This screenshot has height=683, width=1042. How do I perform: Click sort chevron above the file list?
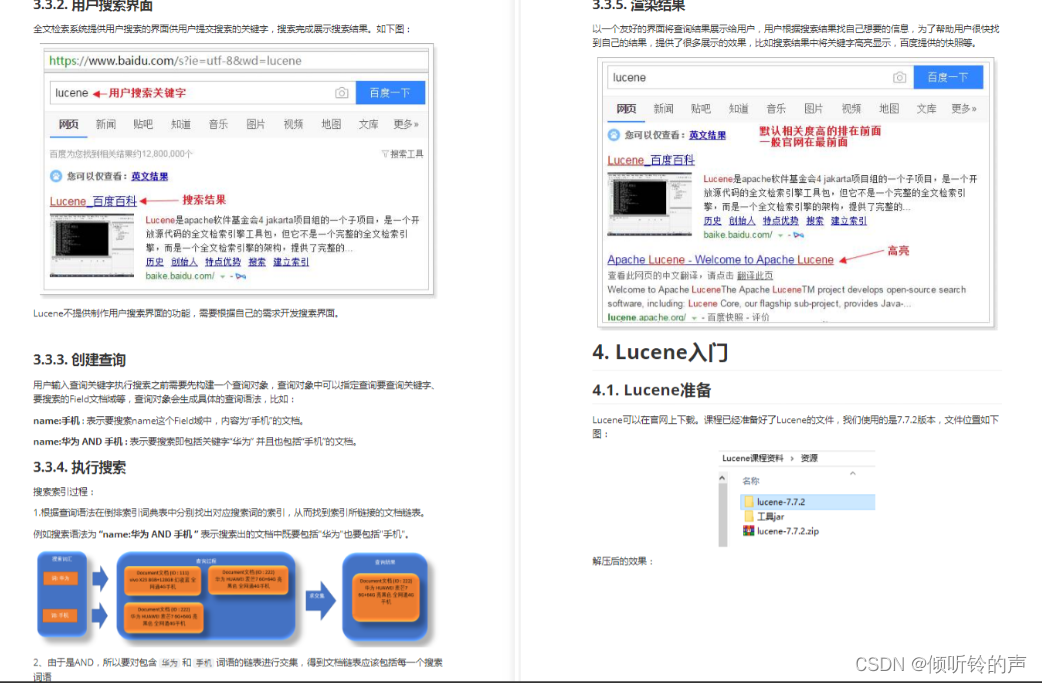(853, 473)
